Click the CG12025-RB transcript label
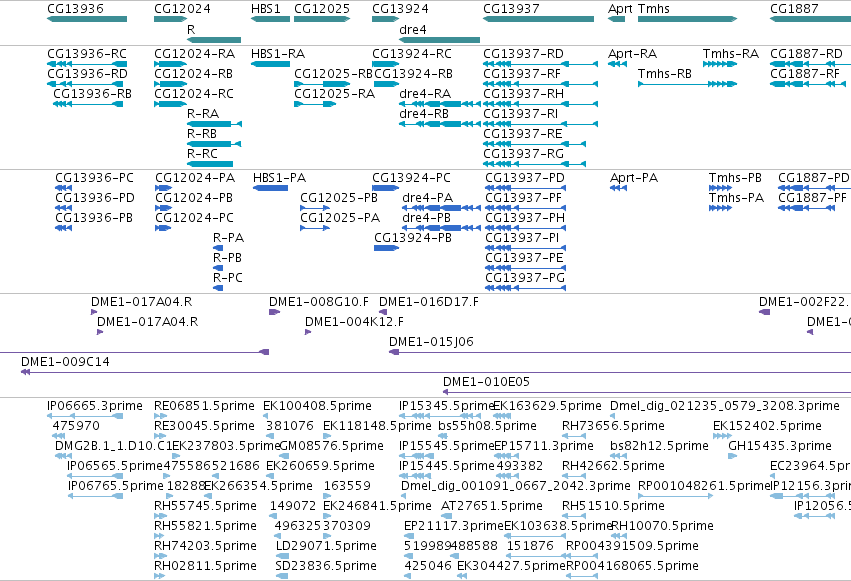 point(333,74)
